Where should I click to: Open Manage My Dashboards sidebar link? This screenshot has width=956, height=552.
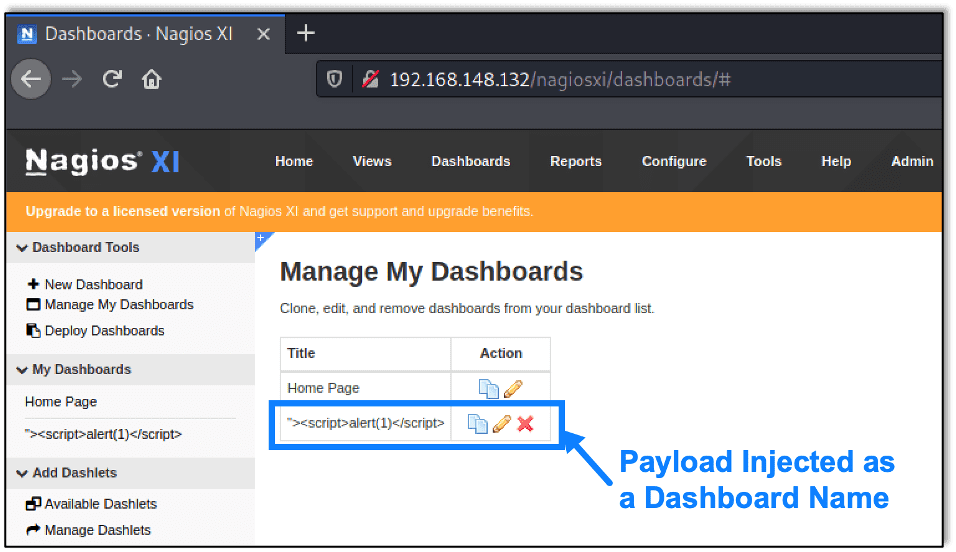(x=119, y=304)
